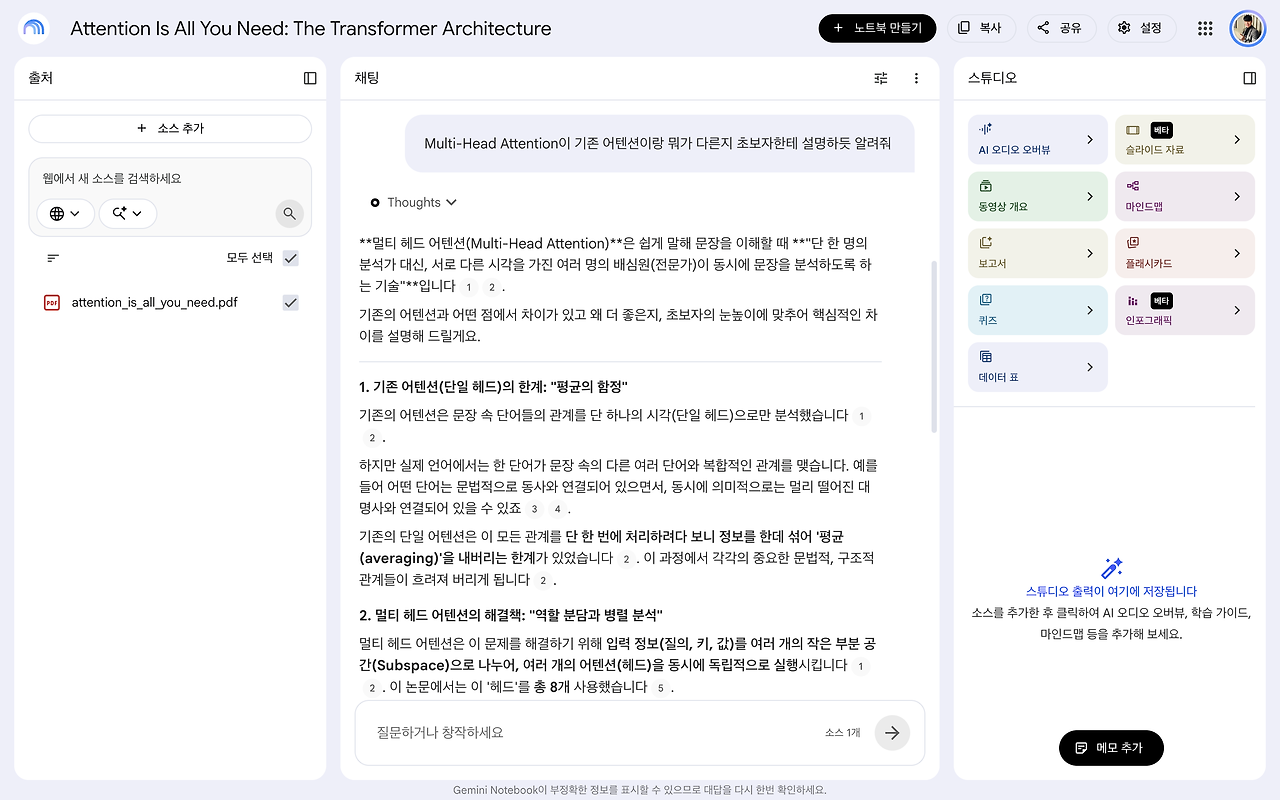Click the Notebook logo home icon

tap(33, 28)
